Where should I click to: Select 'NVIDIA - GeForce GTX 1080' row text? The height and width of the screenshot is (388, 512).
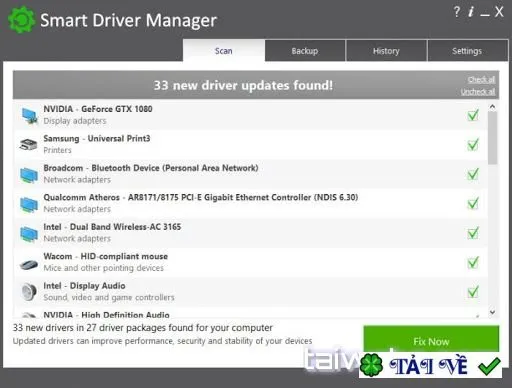(98, 109)
